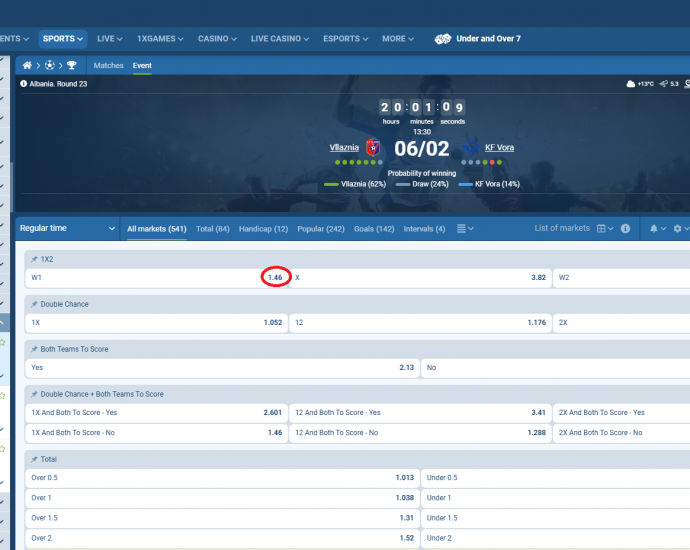690x550 pixels.
Task: Select the Under 0.5 outcome
Action: tap(556, 478)
